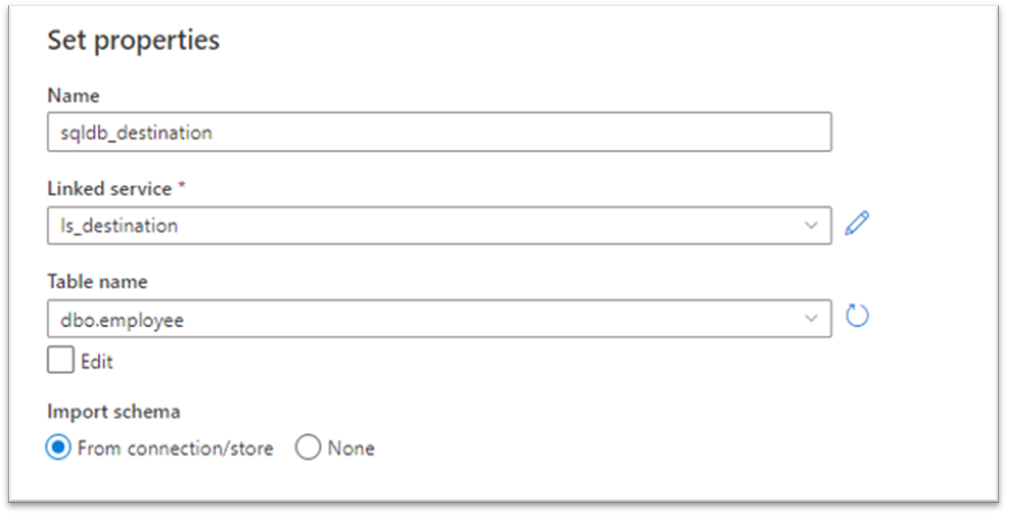Click the pencil icon to edit linked service
The height and width of the screenshot is (515, 1009).
[856, 223]
